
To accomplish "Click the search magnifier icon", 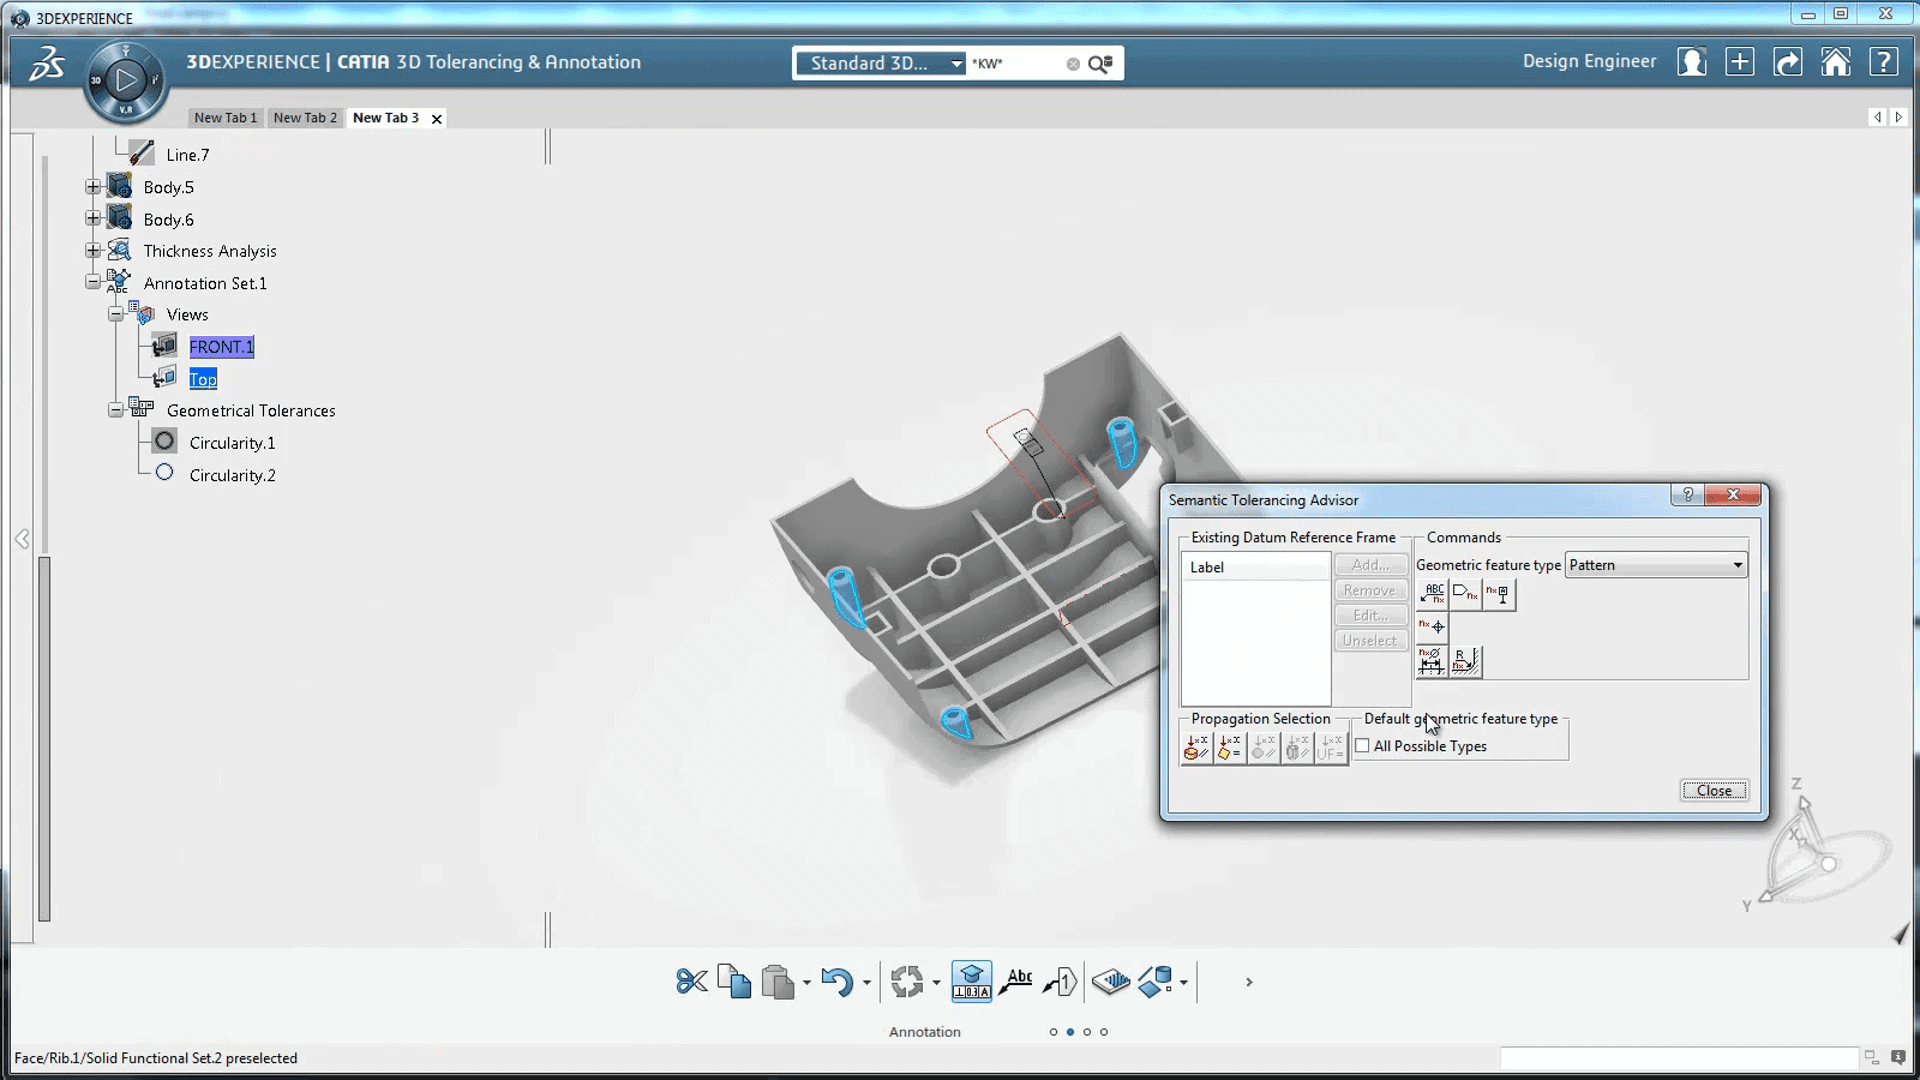I will (x=1100, y=64).
